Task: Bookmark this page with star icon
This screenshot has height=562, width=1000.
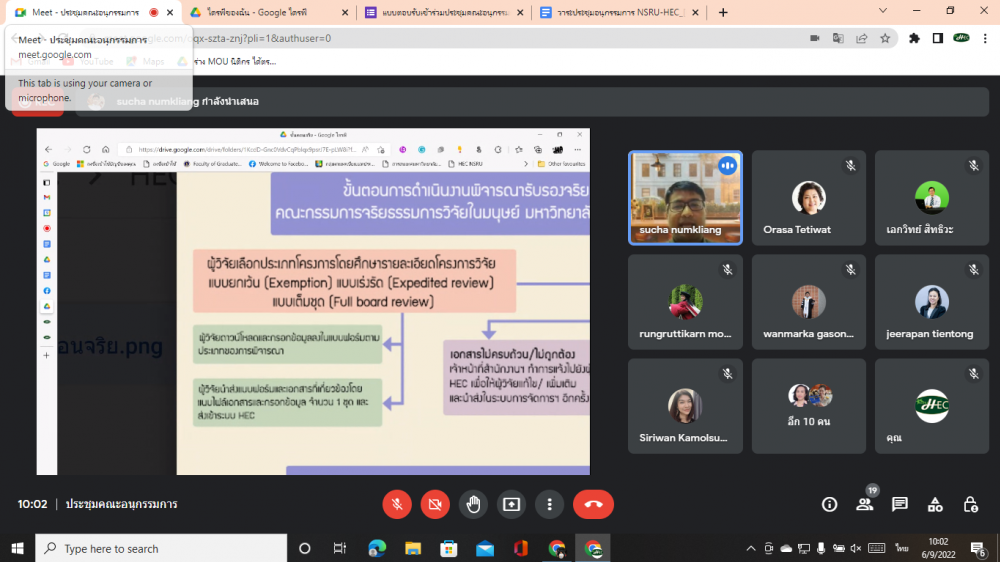Action: [885, 38]
